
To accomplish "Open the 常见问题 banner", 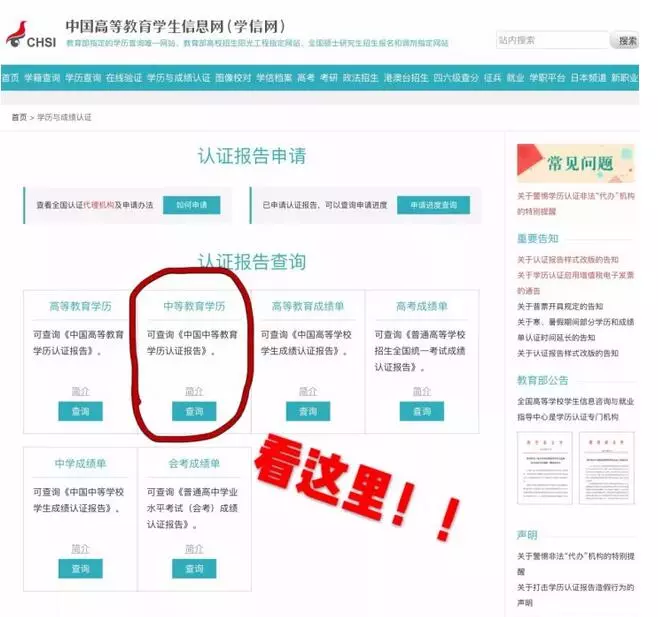I will tap(576, 163).
